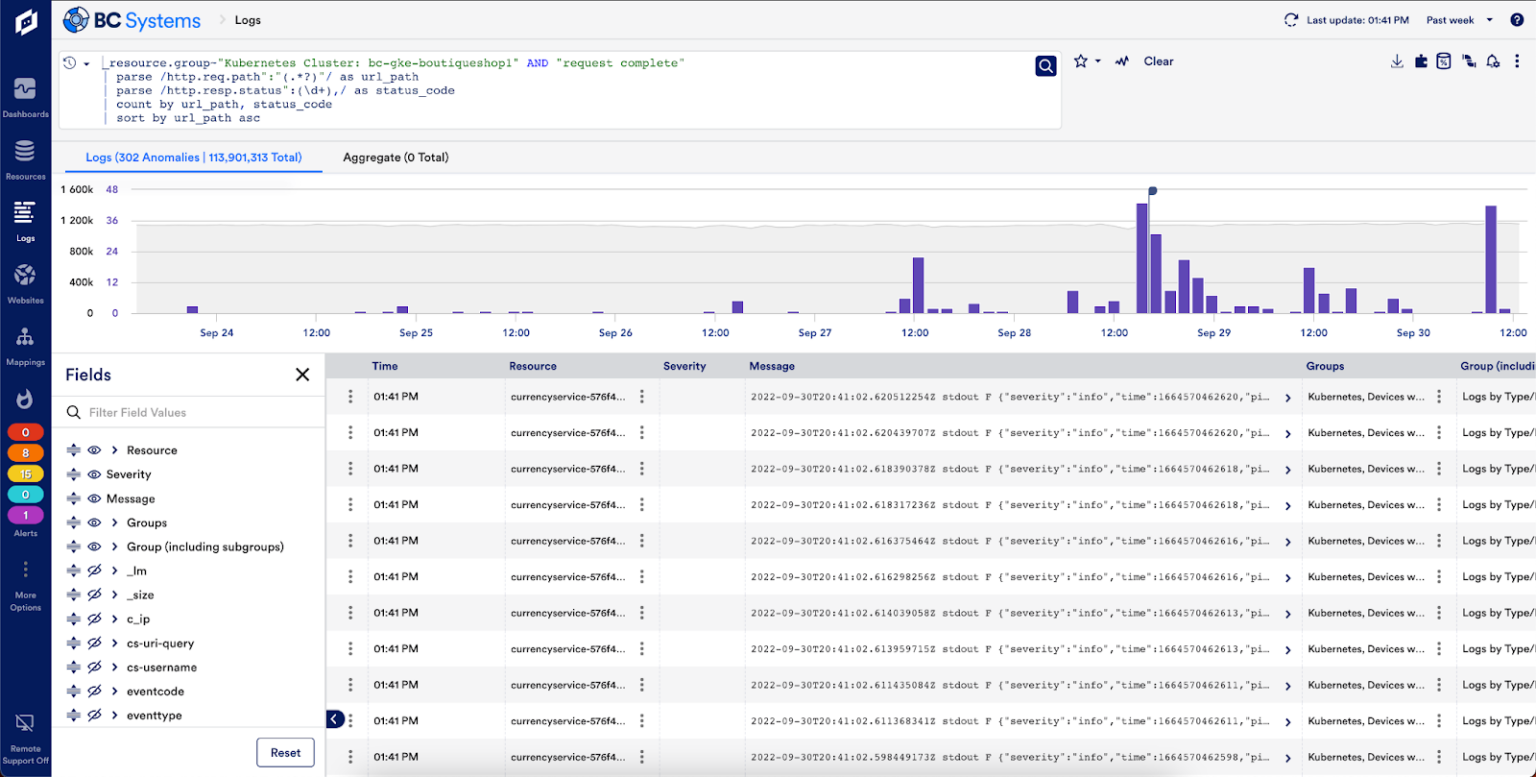Click the download icon in the toolbar
1536x777 pixels.
point(1397,61)
